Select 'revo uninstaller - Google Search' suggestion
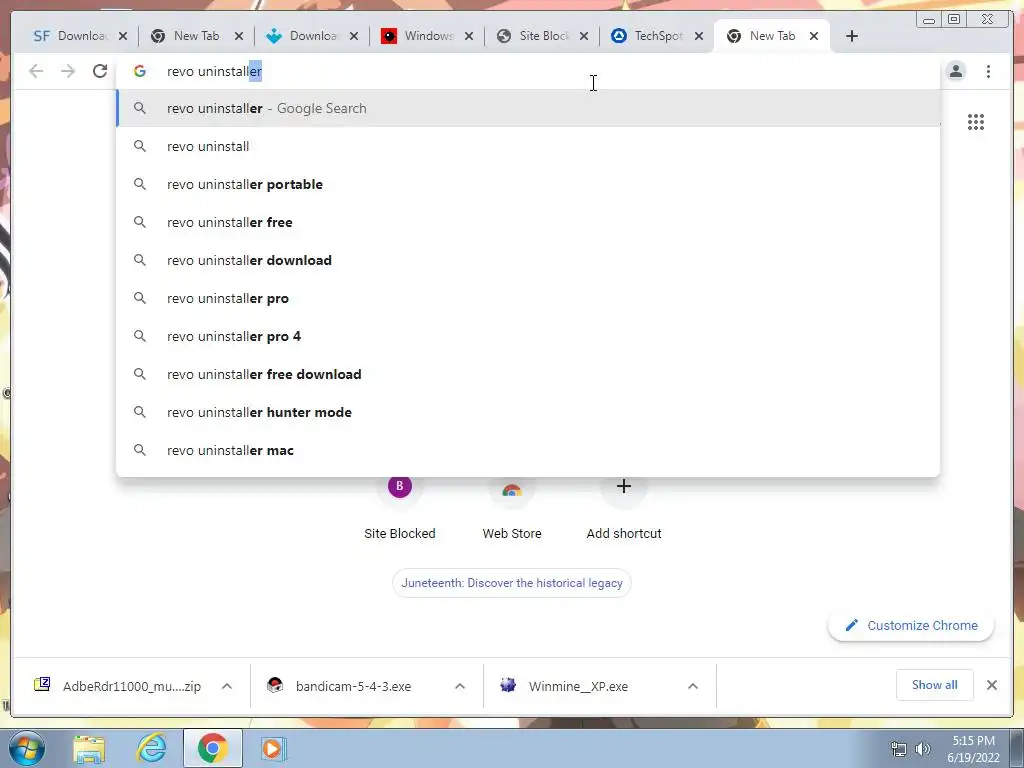 click(528, 108)
